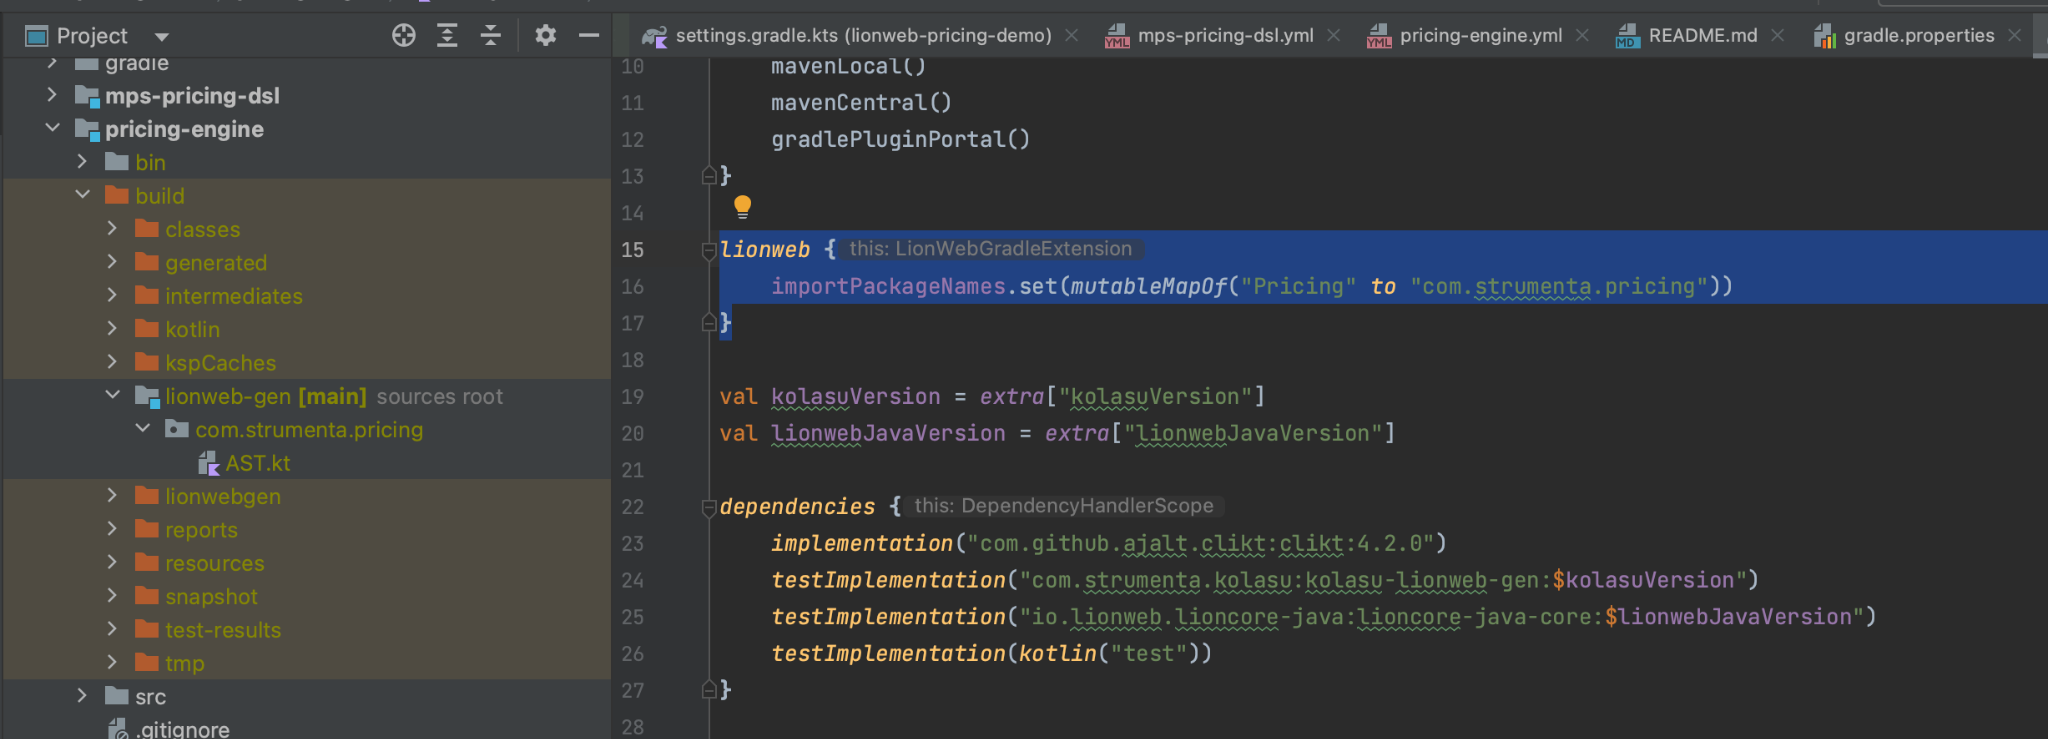Close the settings.gradle.kts tab

[1071, 36]
